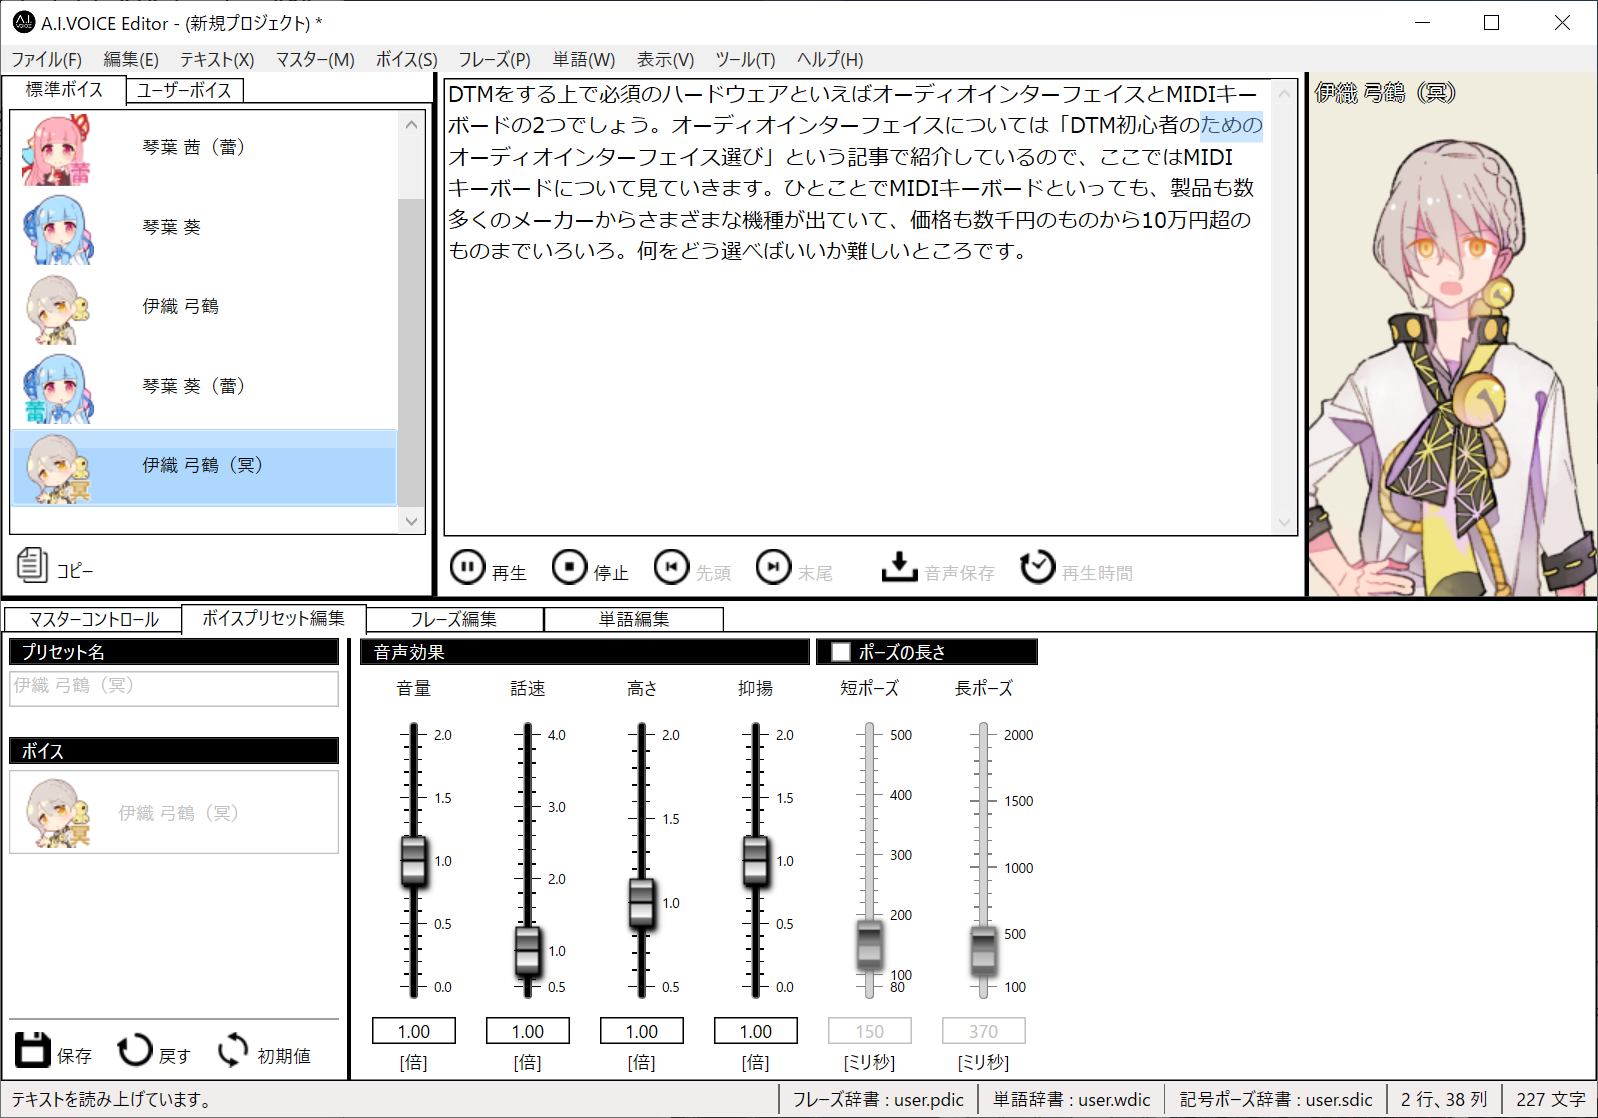Select the 琴葉 葵 voice avatar
This screenshot has height=1118, width=1598.
point(57,229)
